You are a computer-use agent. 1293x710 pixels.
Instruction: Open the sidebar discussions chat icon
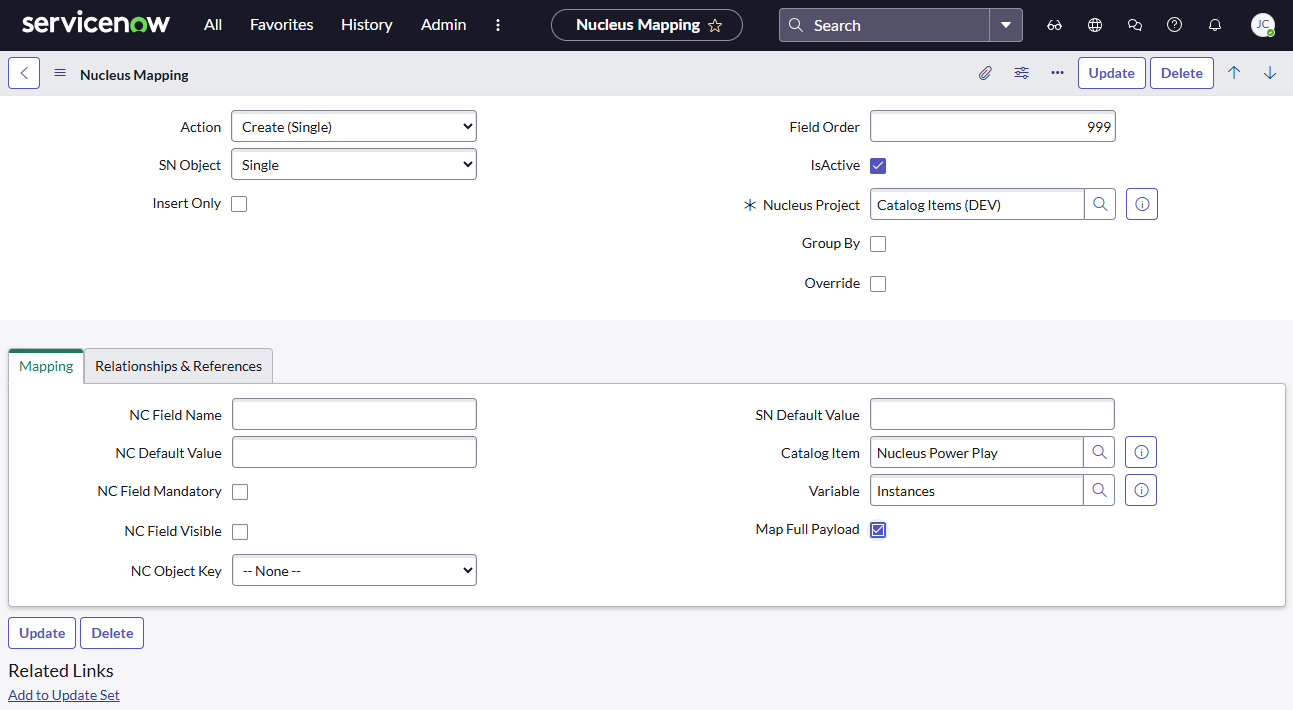[1135, 25]
